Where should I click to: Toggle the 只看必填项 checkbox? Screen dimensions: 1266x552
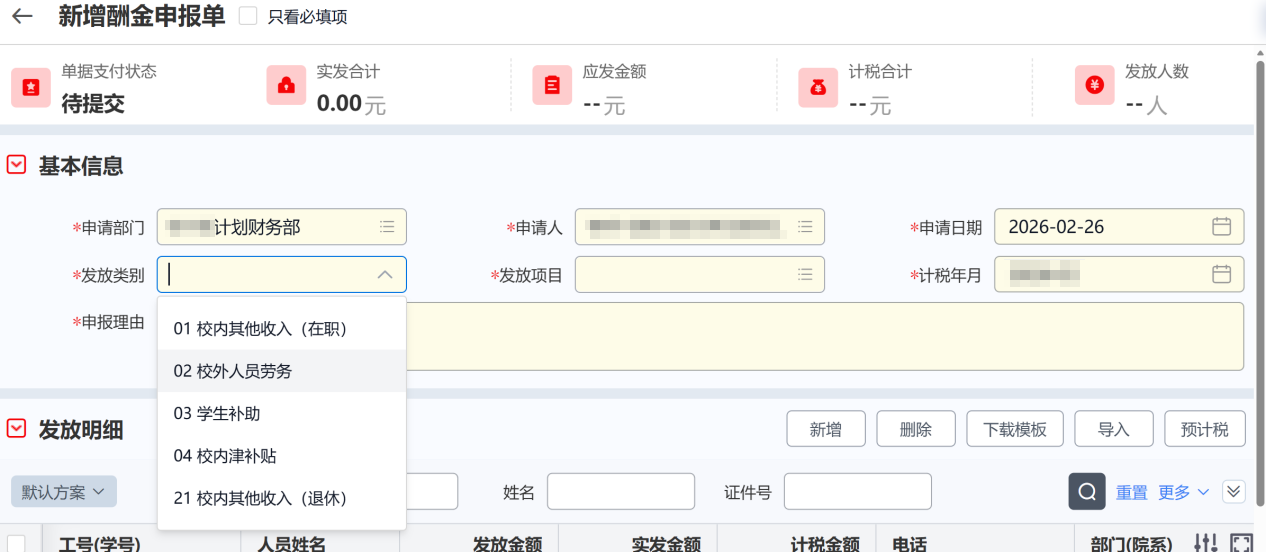[x=249, y=17]
